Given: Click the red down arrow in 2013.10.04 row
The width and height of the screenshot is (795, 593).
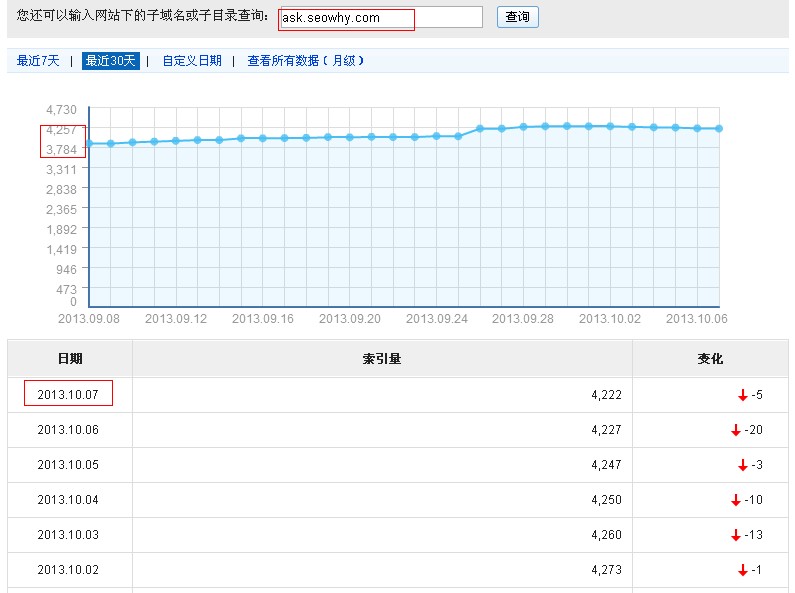Looking at the screenshot, I should (x=736, y=501).
